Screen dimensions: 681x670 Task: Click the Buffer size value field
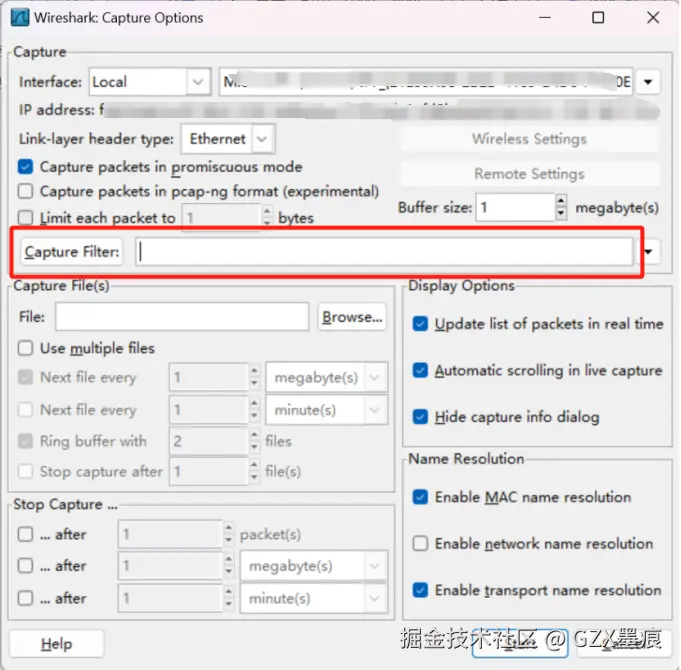[516, 208]
